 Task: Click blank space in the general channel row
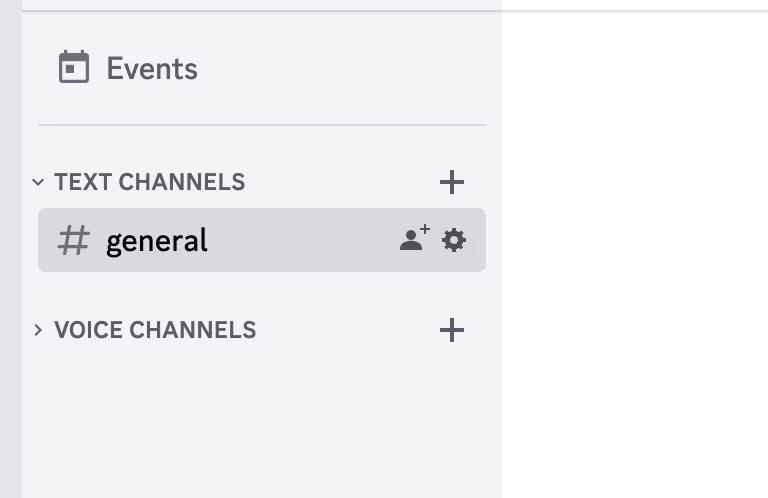coord(300,240)
